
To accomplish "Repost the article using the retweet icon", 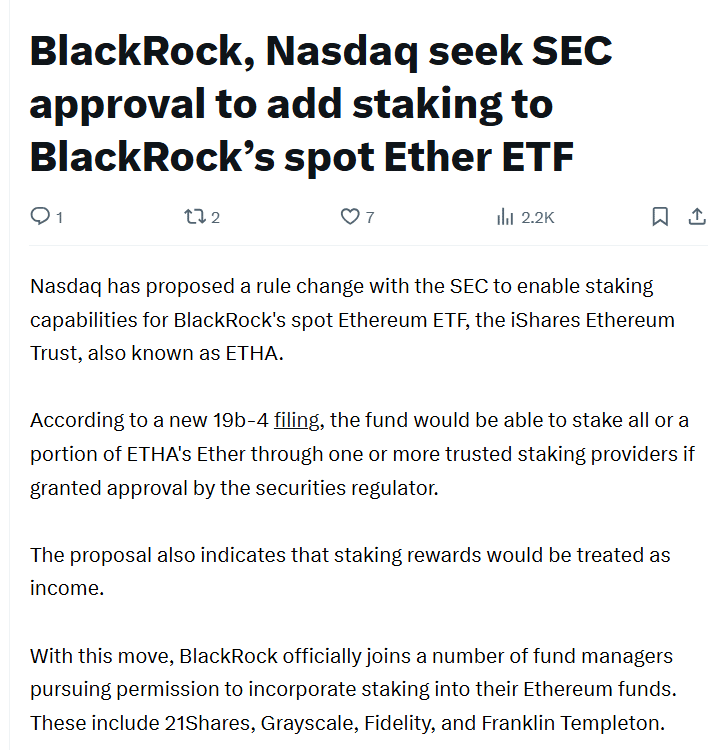I will click(x=193, y=216).
